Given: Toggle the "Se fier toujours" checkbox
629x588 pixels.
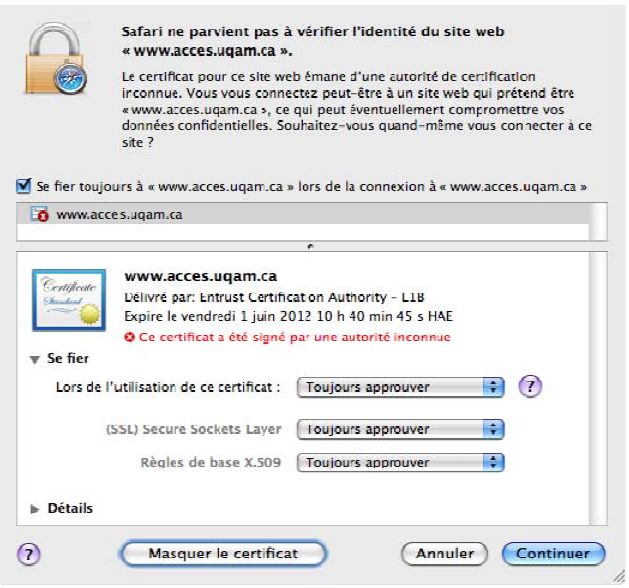Looking at the screenshot, I should point(24,186).
